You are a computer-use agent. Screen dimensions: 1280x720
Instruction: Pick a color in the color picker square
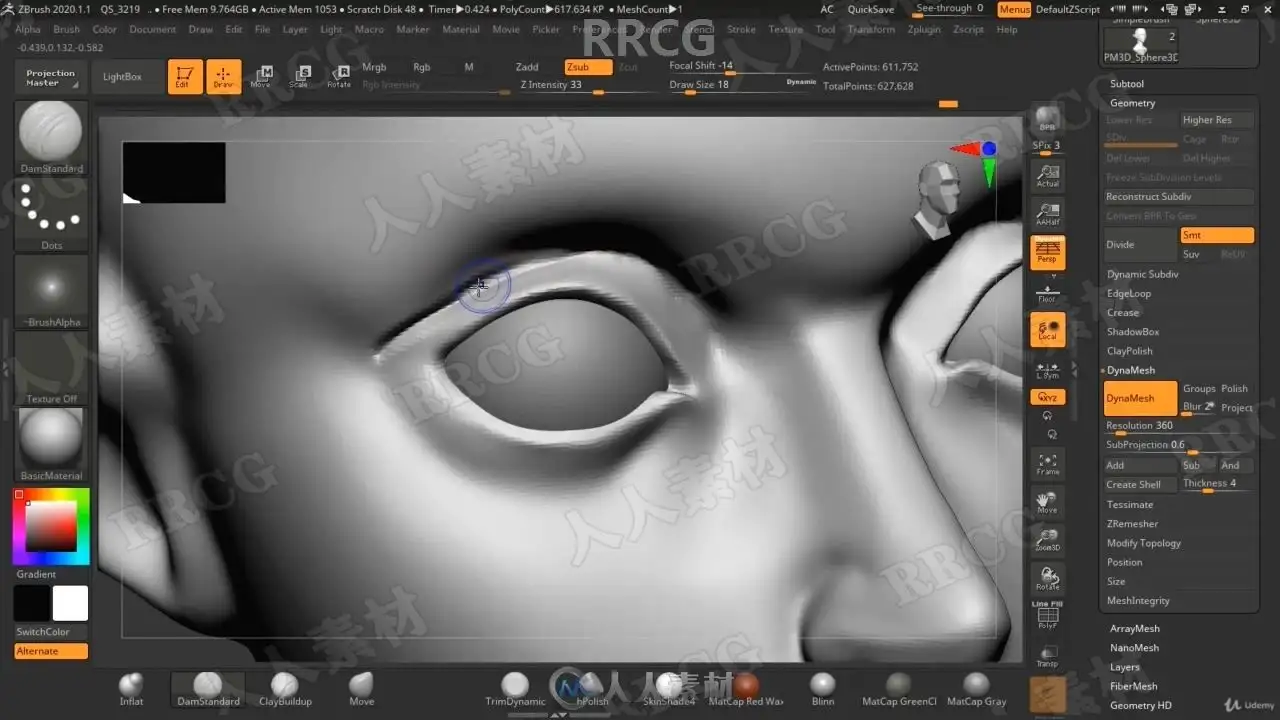click(x=50, y=525)
